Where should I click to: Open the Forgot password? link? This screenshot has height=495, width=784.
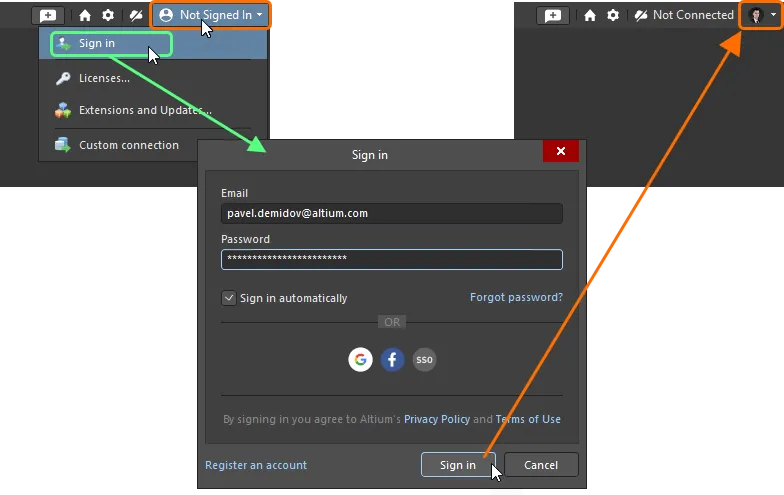(x=516, y=298)
